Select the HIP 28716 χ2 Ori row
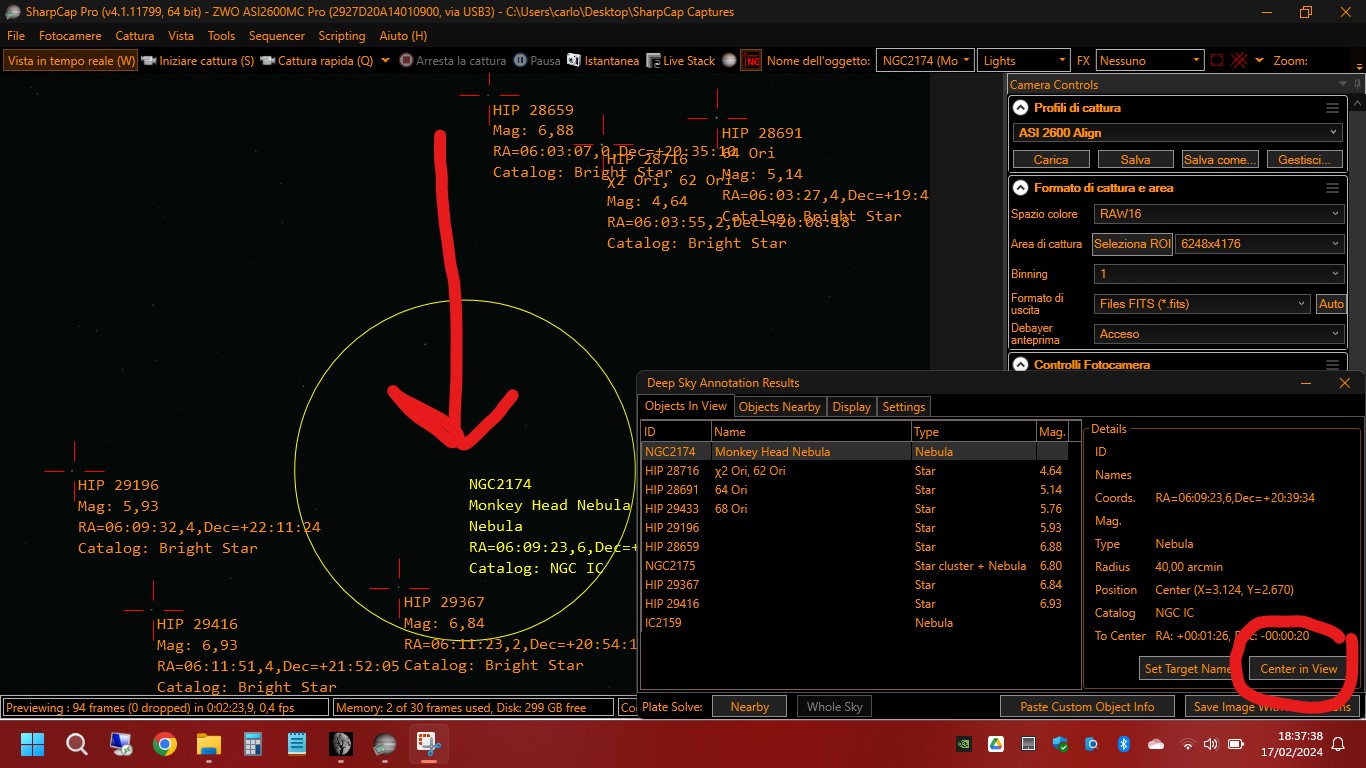Screen dimensions: 1366x768 click(854, 471)
